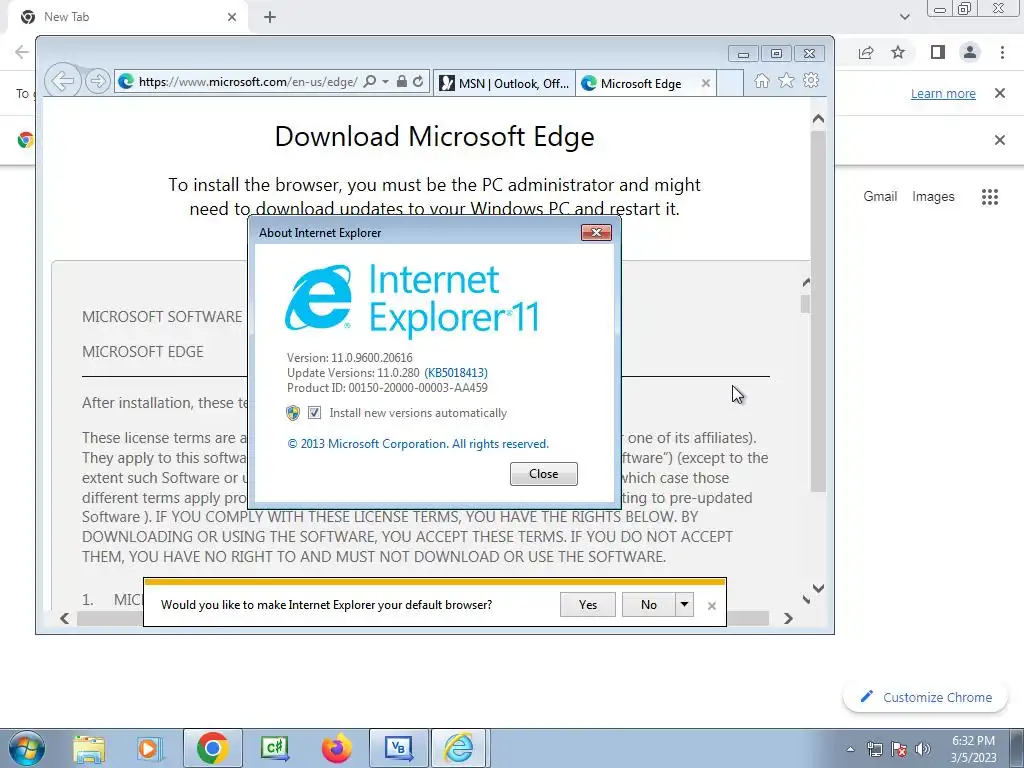Viewport: 1024px width, 768px height.
Task: Click the 2013 Microsoft Corporation copyright link
Action: (x=418, y=444)
